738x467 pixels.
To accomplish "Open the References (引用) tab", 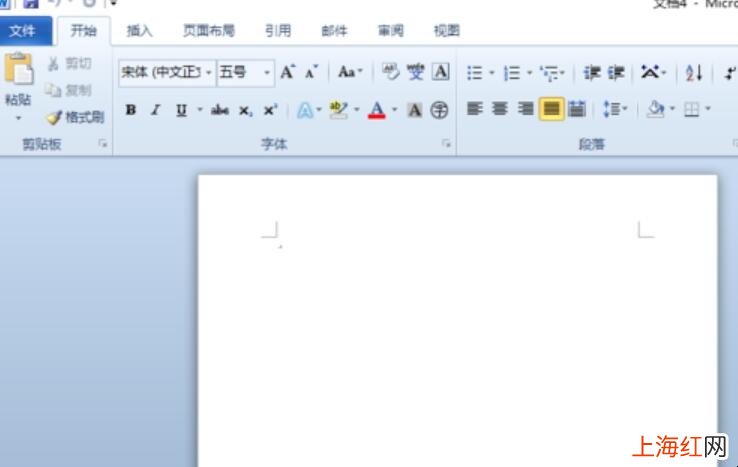I will coord(278,31).
